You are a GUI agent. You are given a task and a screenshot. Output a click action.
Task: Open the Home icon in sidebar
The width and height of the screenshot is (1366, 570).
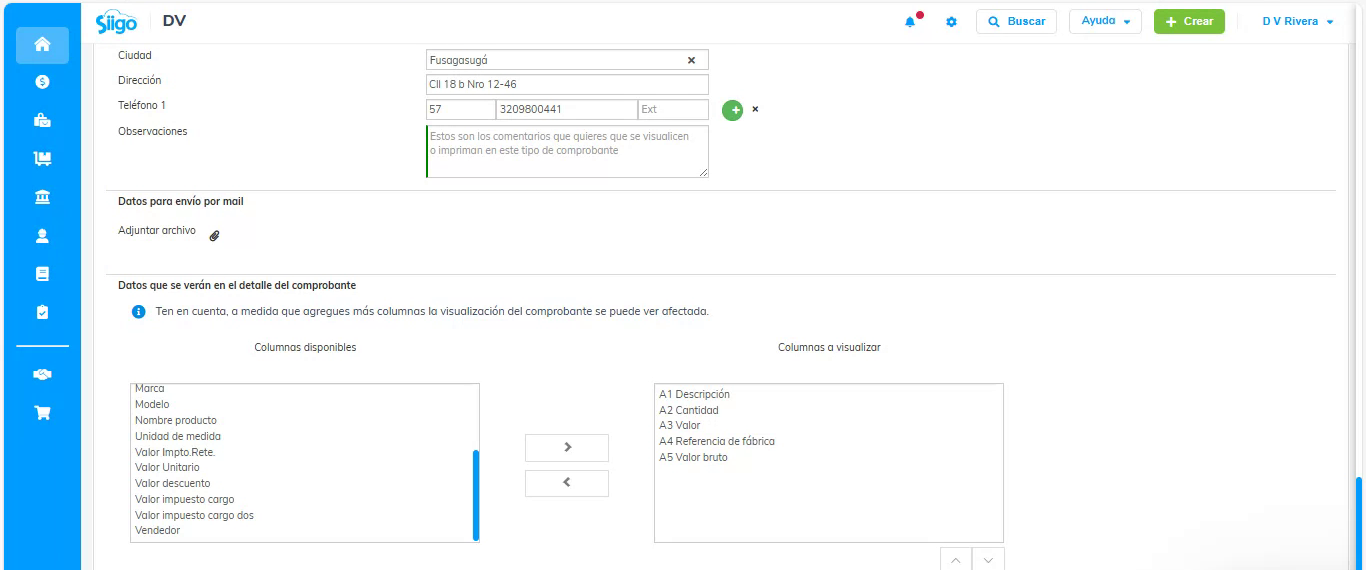(x=42, y=44)
